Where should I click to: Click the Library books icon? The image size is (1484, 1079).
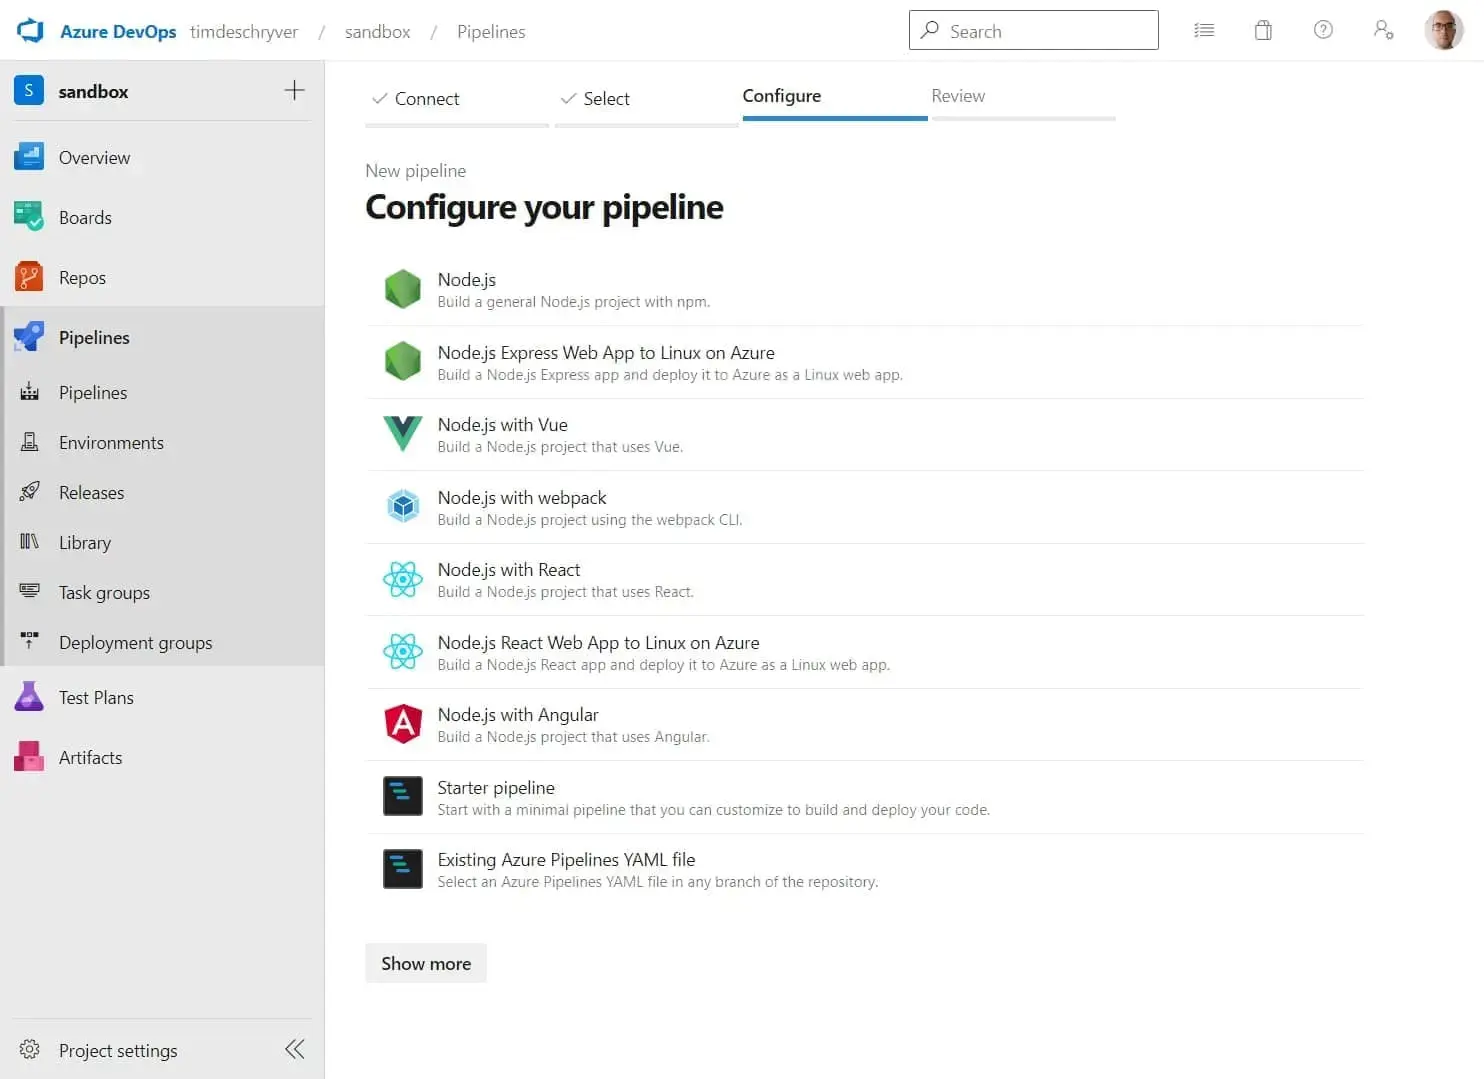(x=29, y=542)
